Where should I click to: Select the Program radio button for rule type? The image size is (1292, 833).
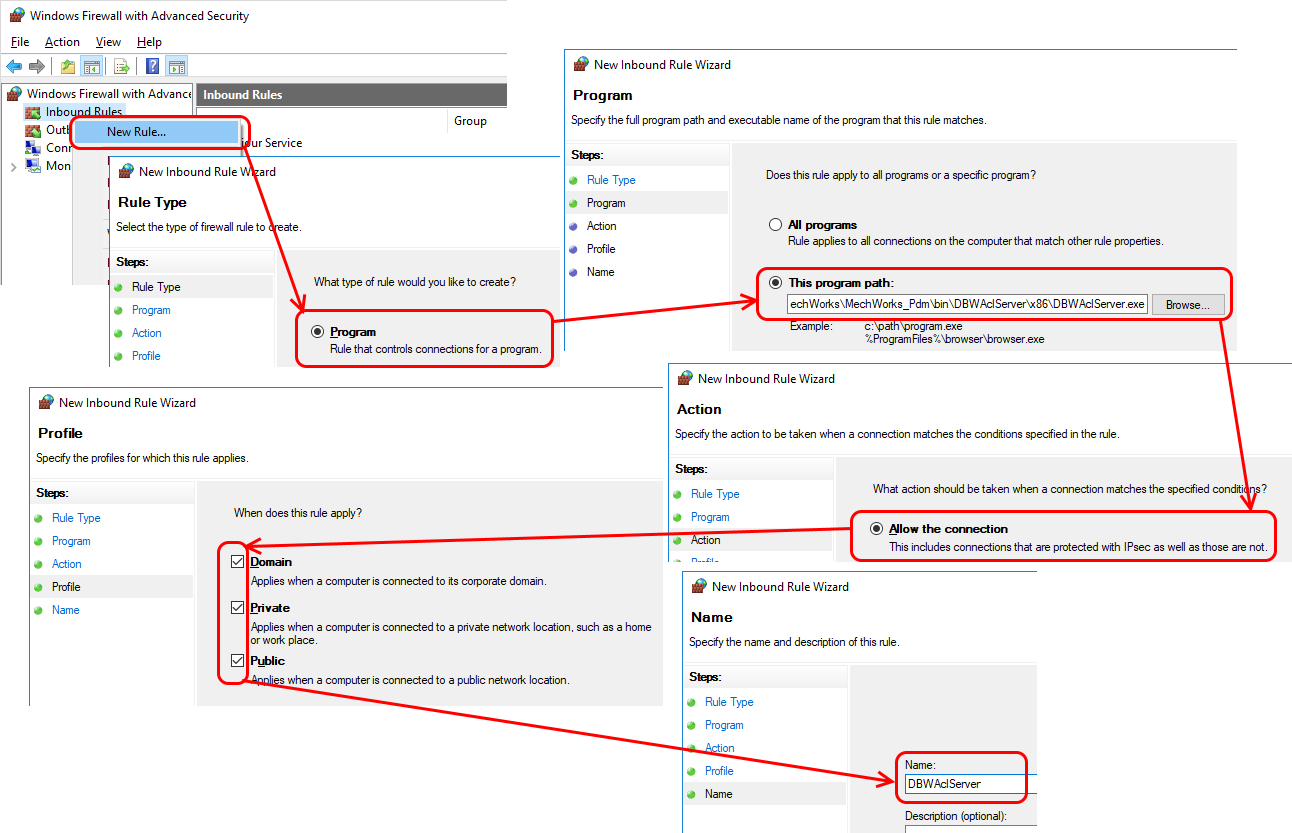(x=318, y=332)
